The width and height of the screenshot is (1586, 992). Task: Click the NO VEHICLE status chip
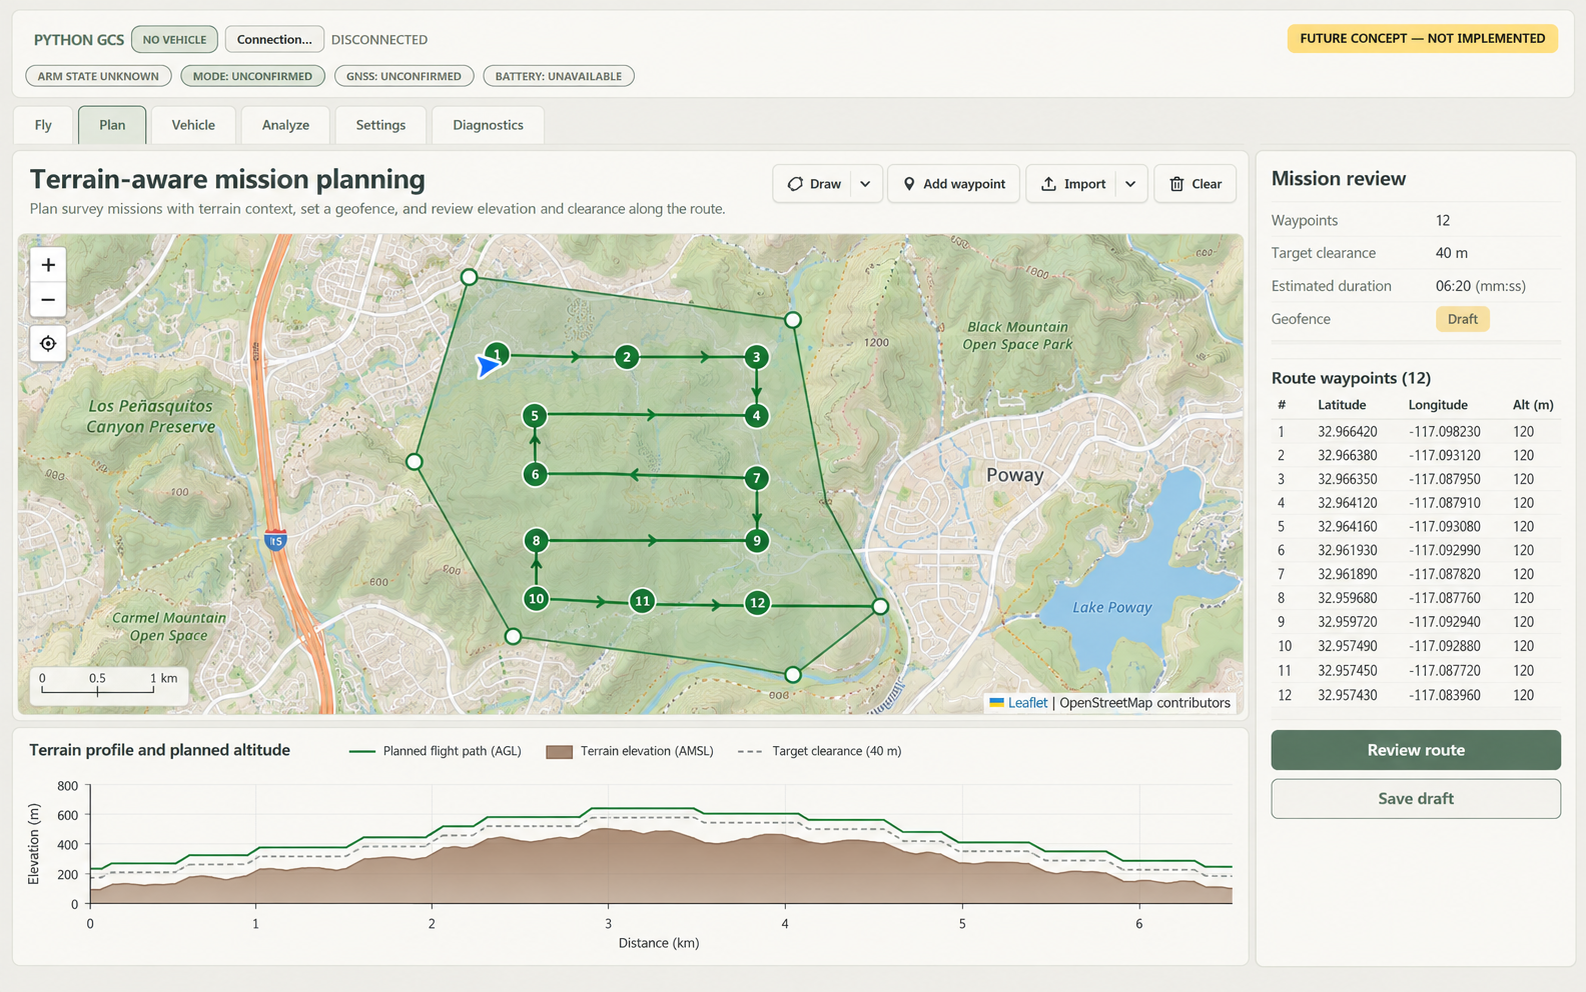point(174,39)
